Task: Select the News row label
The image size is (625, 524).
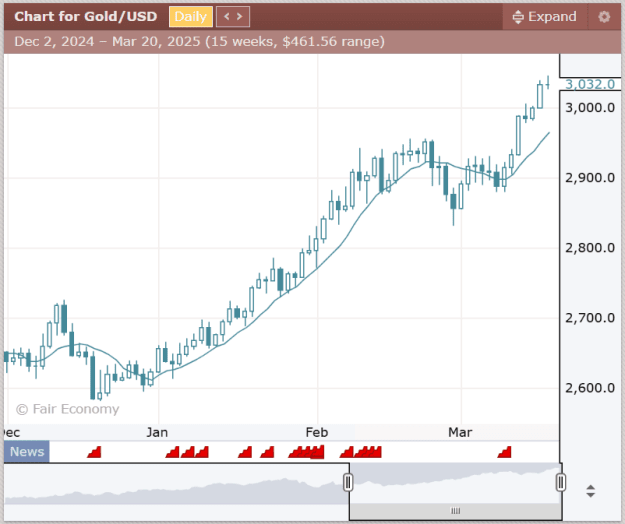Action: coord(27,451)
